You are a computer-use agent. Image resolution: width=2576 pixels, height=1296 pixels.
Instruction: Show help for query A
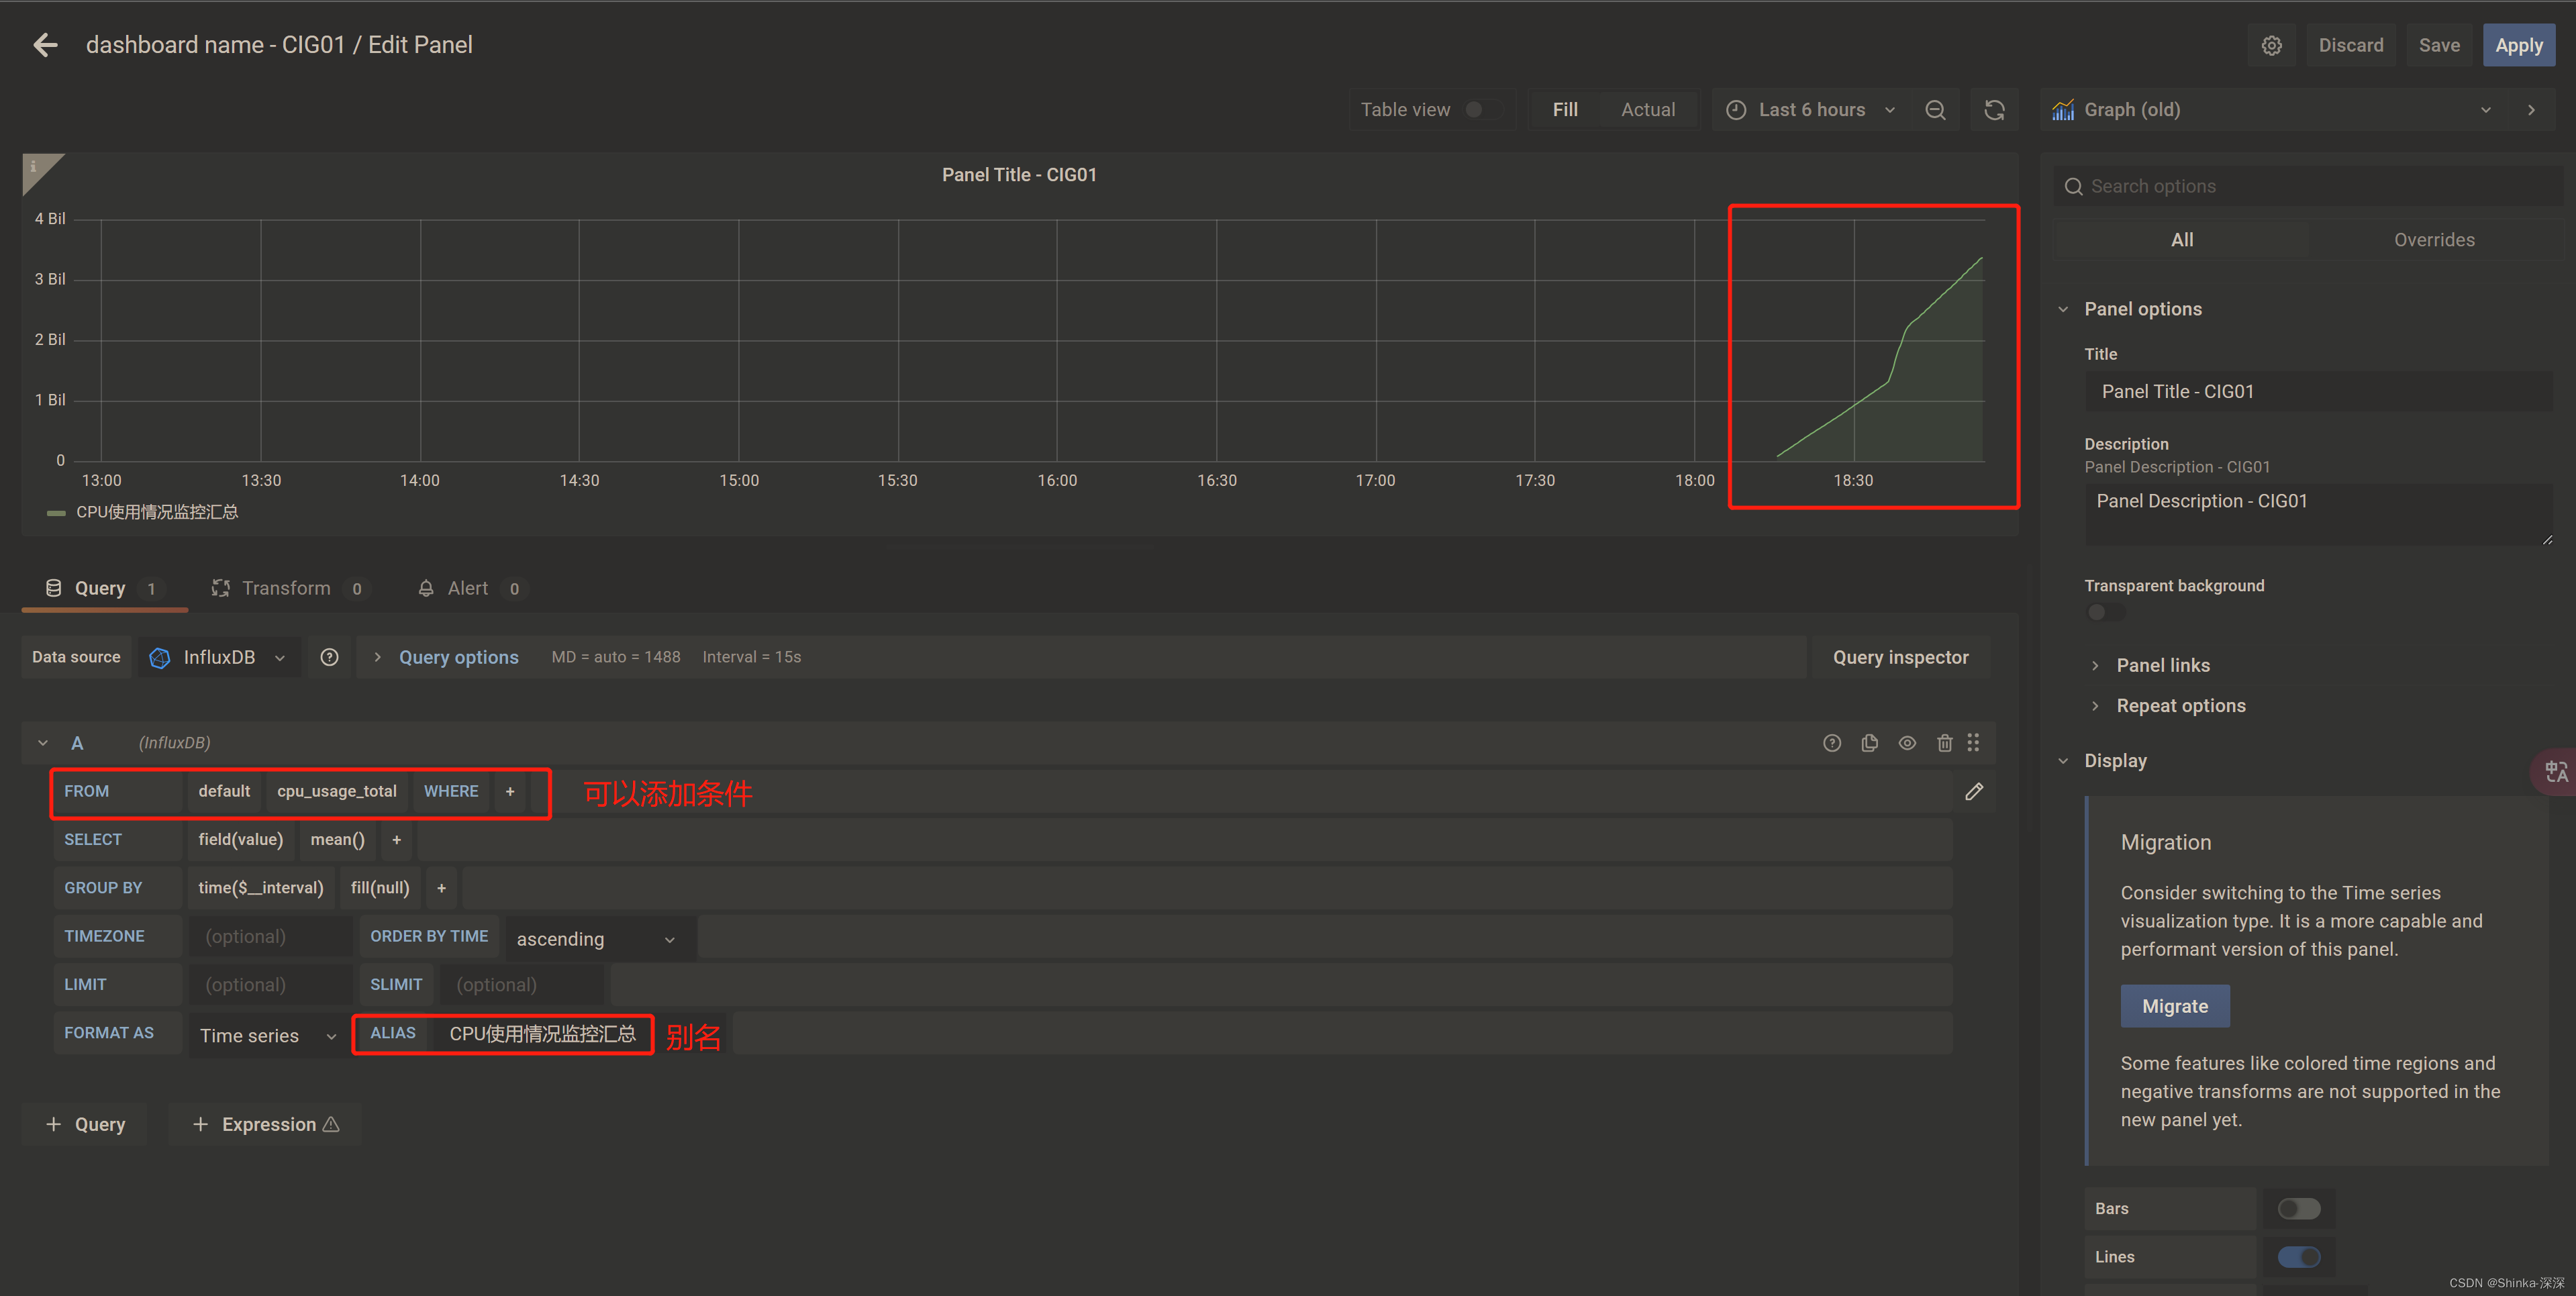click(1831, 743)
